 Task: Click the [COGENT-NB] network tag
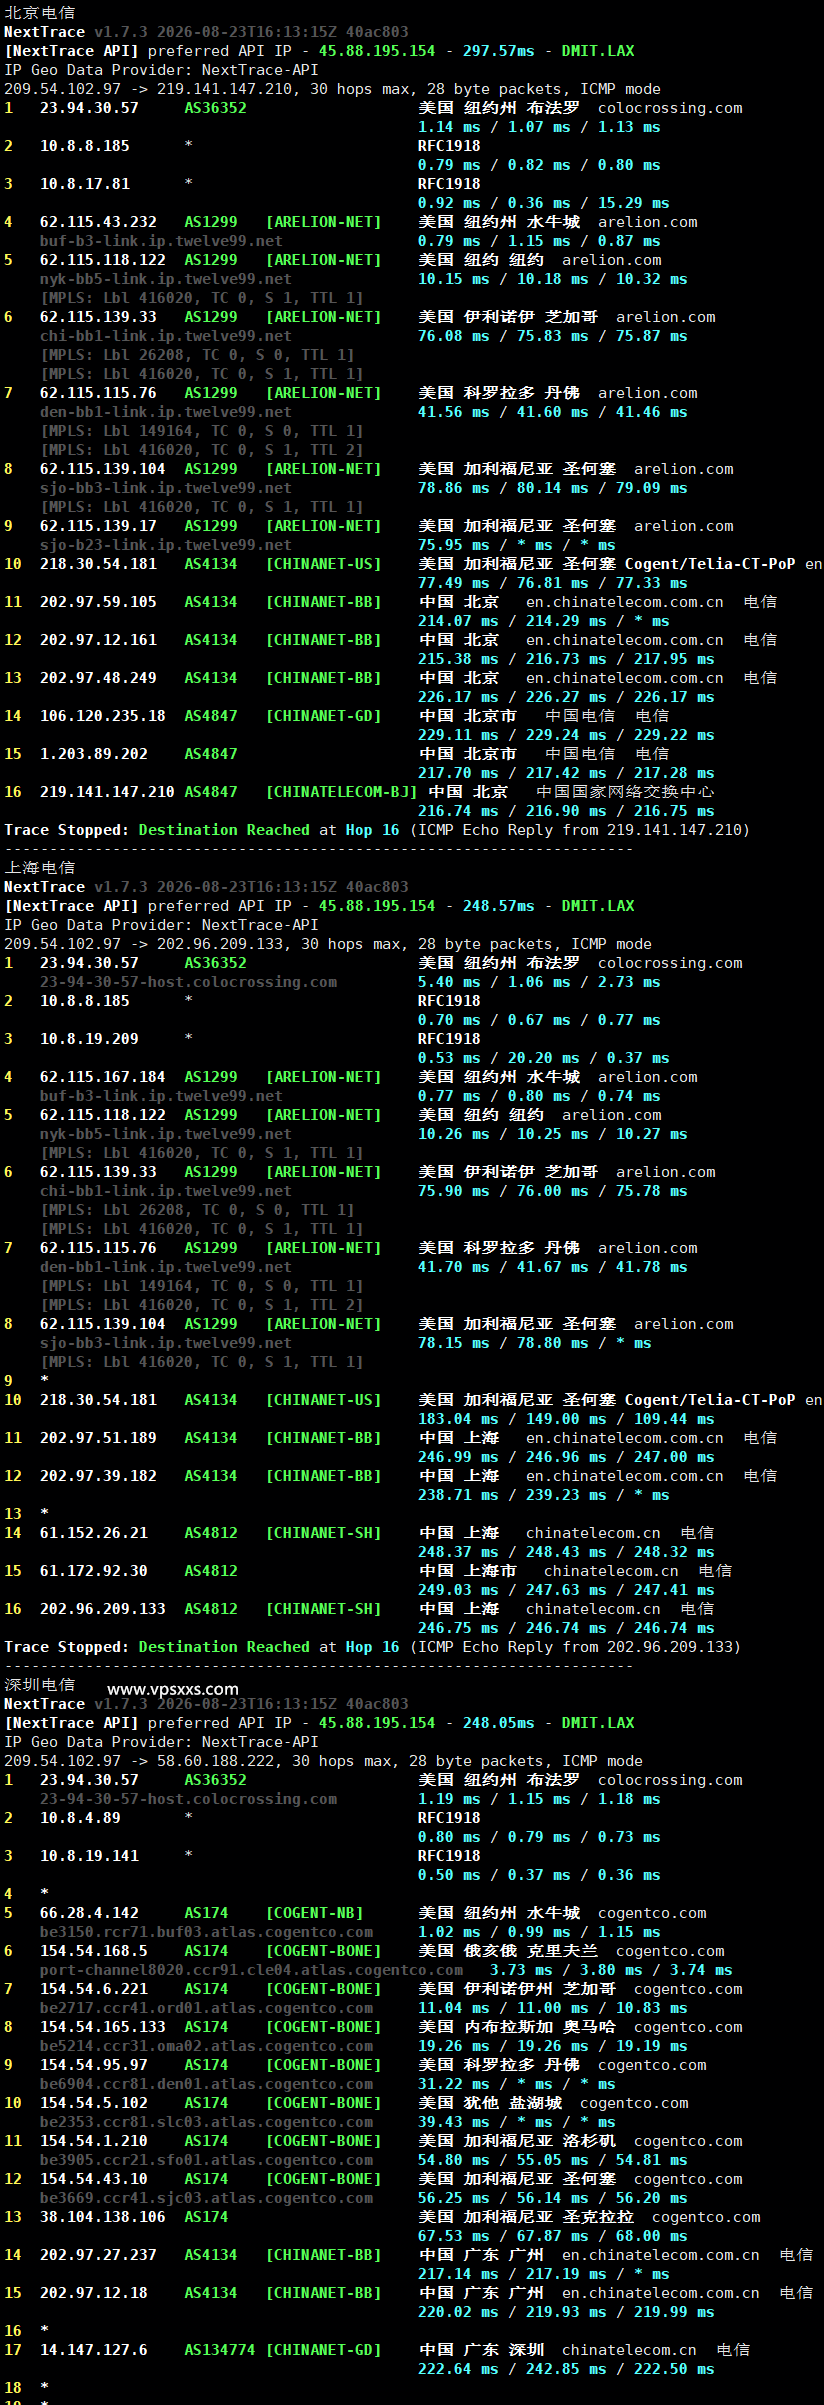pyautogui.click(x=314, y=1913)
